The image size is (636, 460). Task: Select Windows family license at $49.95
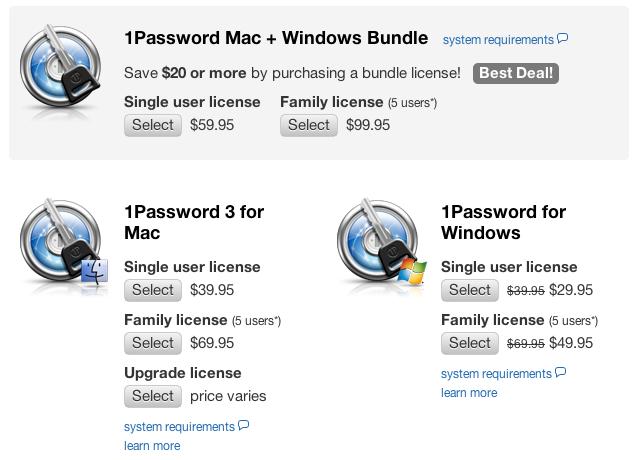pyautogui.click(x=470, y=343)
